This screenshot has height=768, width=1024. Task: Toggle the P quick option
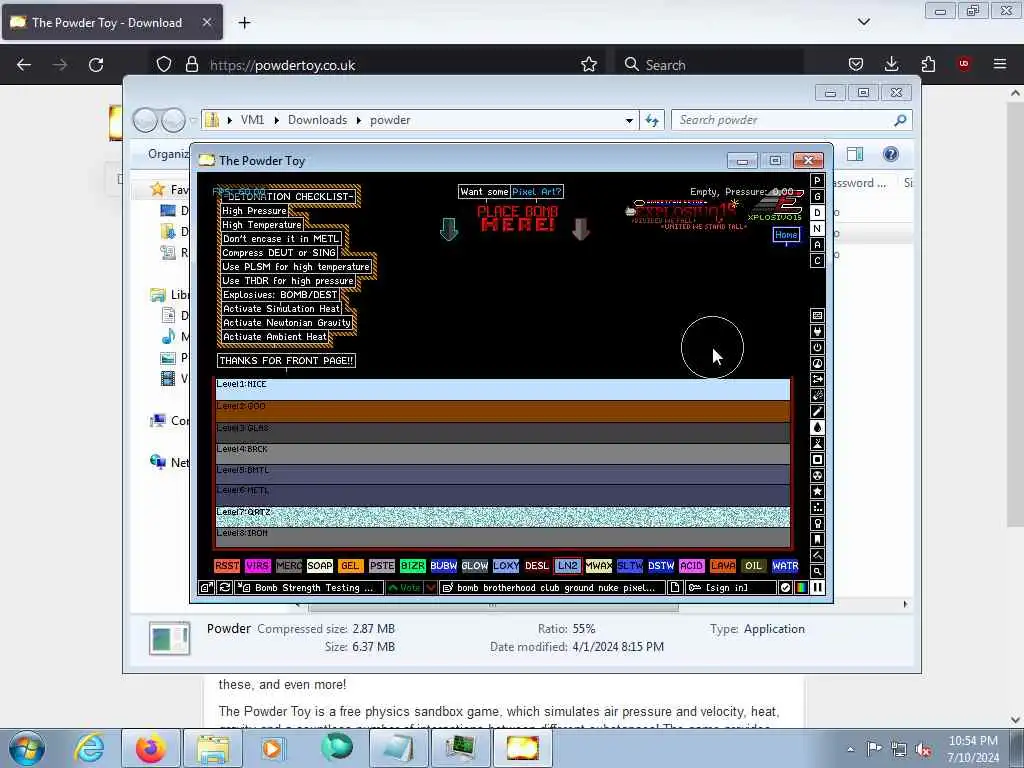click(817, 181)
